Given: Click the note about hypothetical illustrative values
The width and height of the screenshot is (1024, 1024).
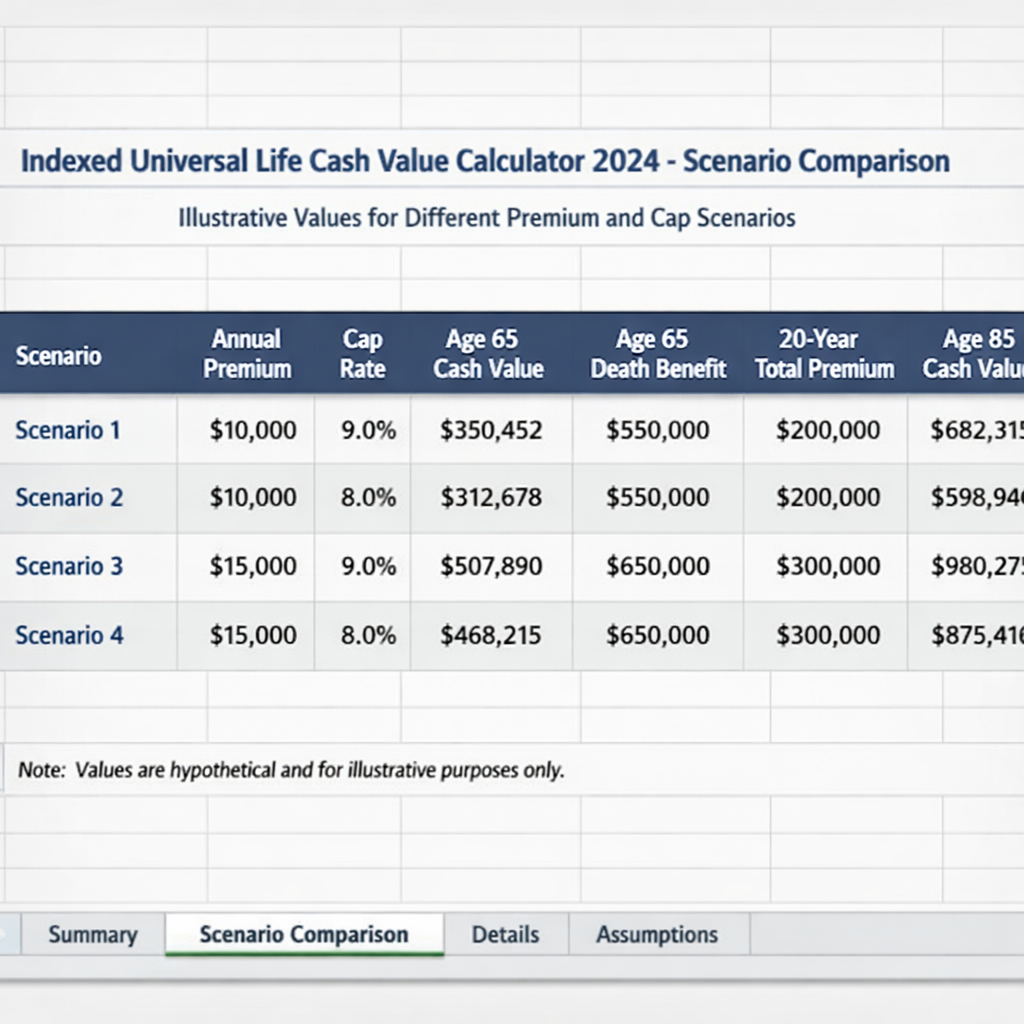Looking at the screenshot, I should [291, 771].
